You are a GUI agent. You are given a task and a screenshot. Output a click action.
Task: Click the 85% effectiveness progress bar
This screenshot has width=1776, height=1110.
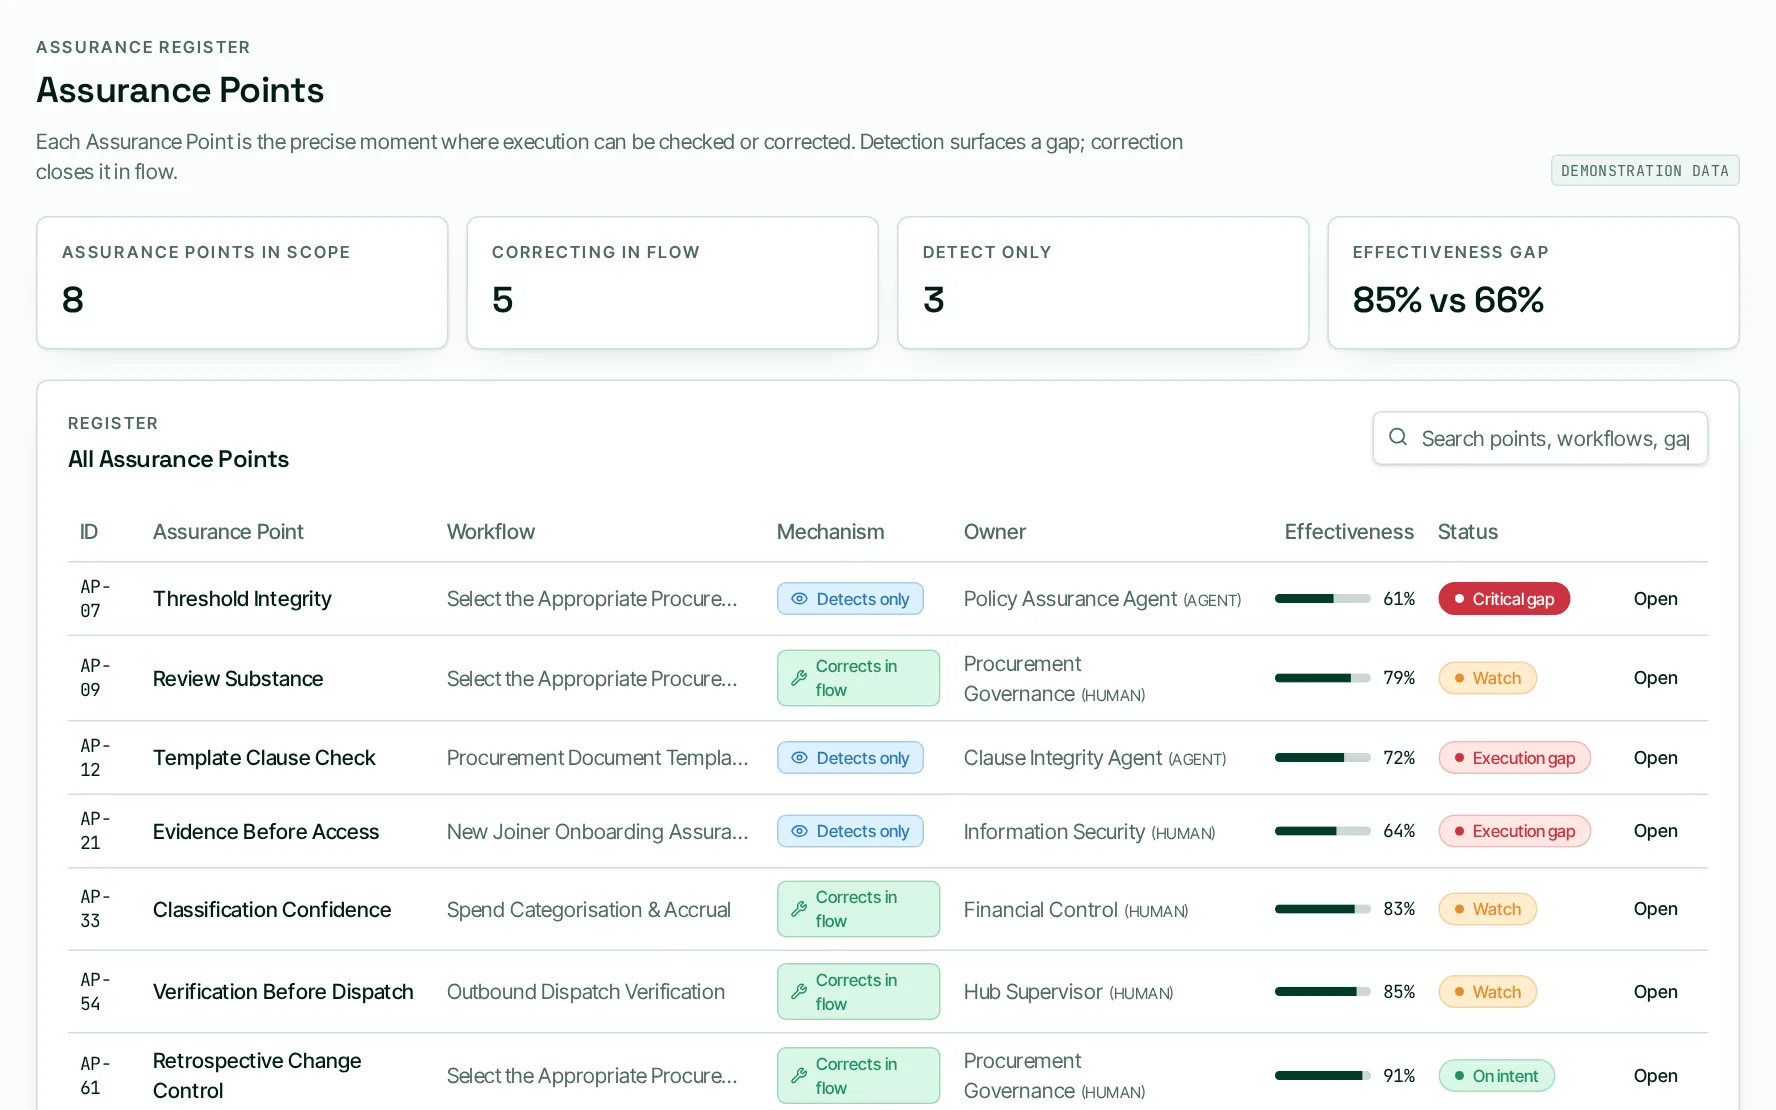click(x=1322, y=992)
